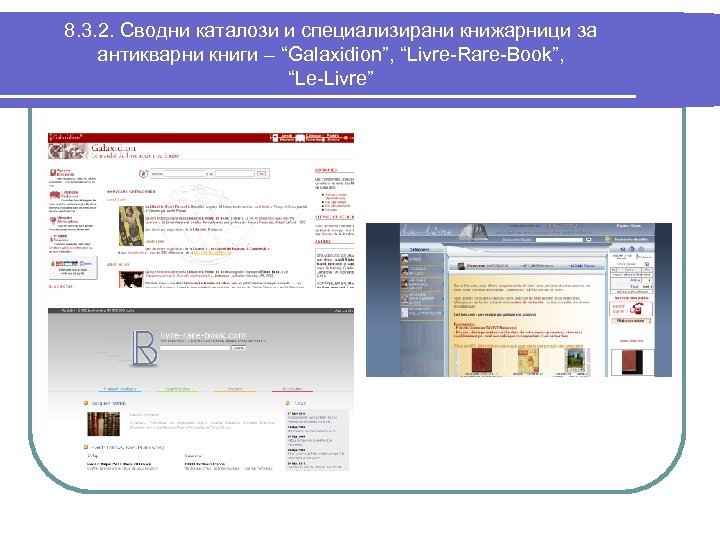Click the red telephone icon on Le-Livre
This screenshot has height=540, width=720.
pos(638,308)
